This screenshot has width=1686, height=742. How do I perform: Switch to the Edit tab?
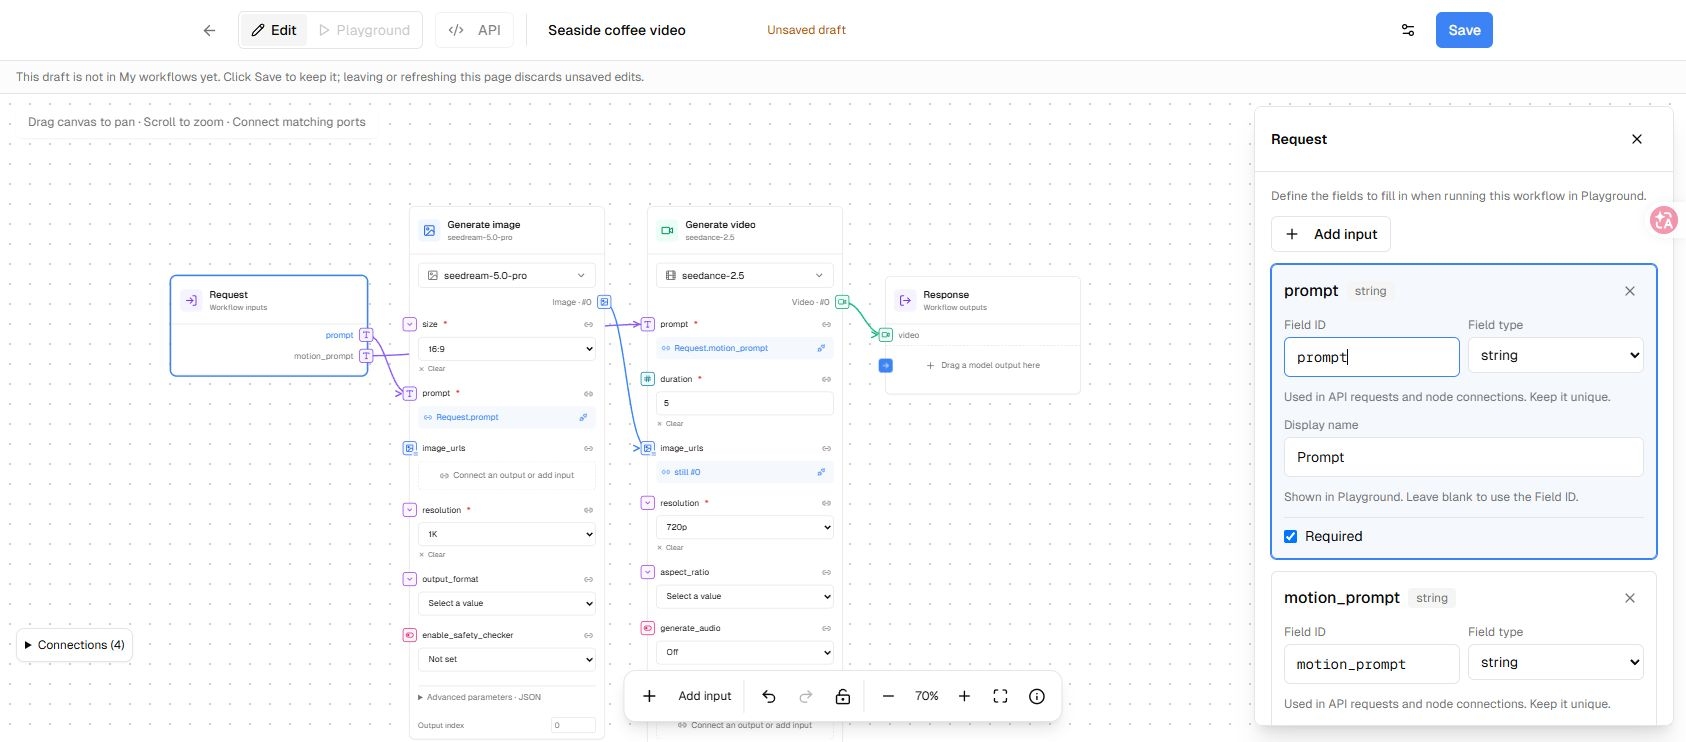pos(273,30)
